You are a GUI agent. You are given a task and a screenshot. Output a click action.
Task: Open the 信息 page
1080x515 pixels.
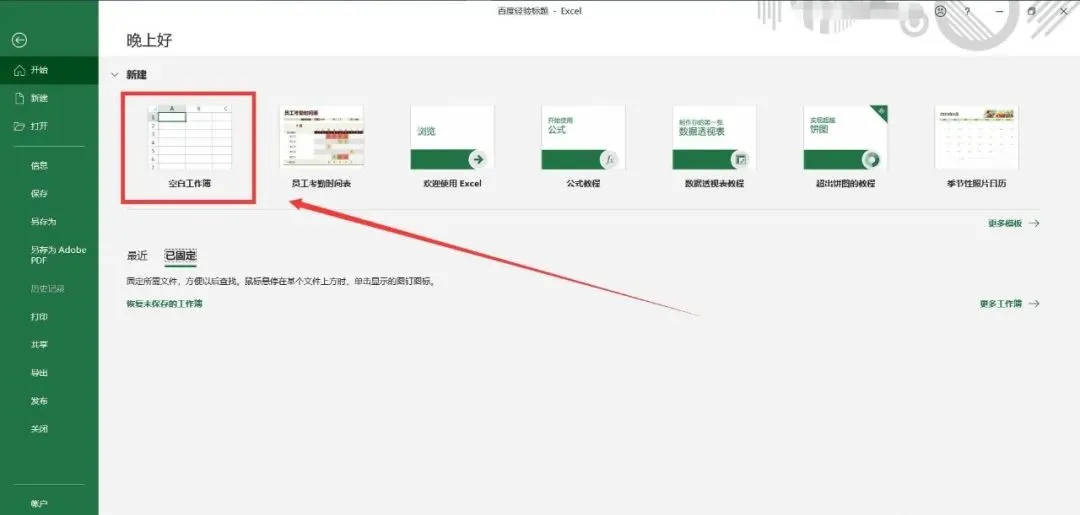[49, 166]
